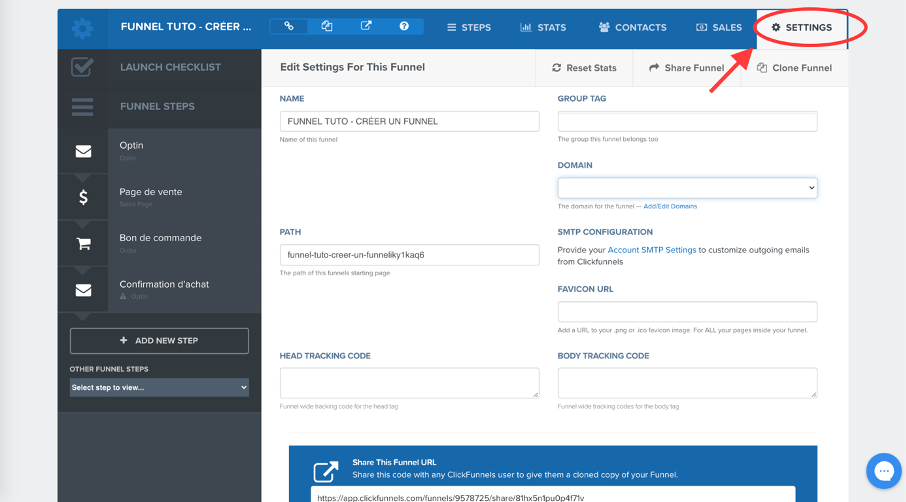Image resolution: width=906 pixels, height=502 pixels.
Task: Click the Path input field
Action: click(410, 255)
